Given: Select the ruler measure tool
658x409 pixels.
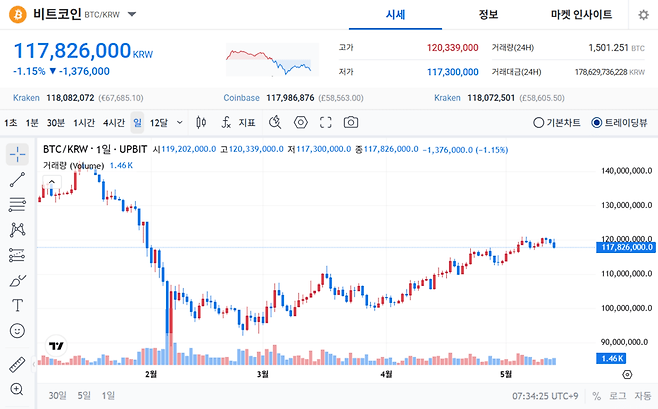Looking at the screenshot, I should click(17, 365).
